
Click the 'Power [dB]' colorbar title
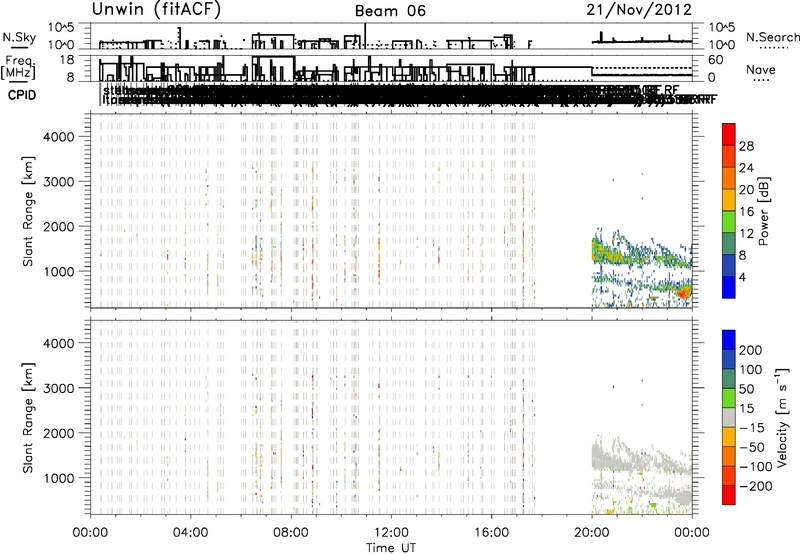tap(763, 211)
